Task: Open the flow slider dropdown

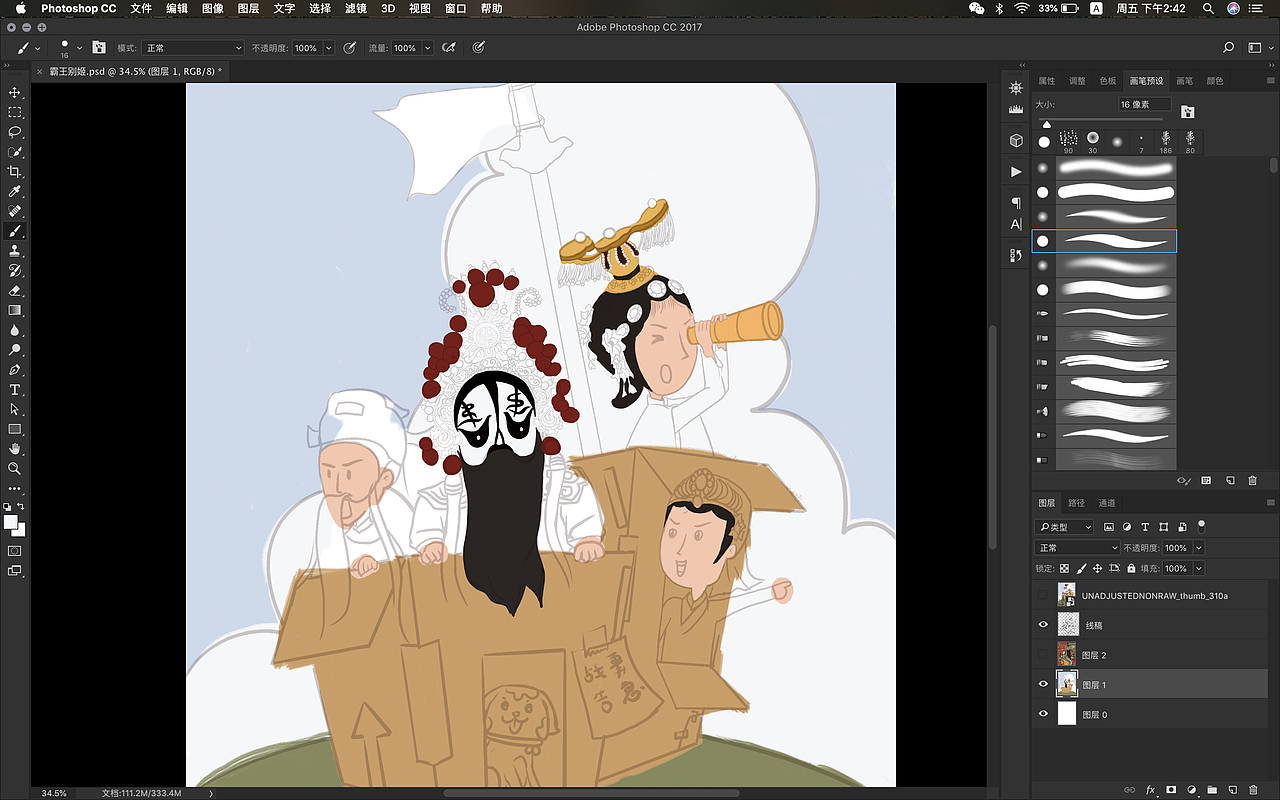Action: 428,48
